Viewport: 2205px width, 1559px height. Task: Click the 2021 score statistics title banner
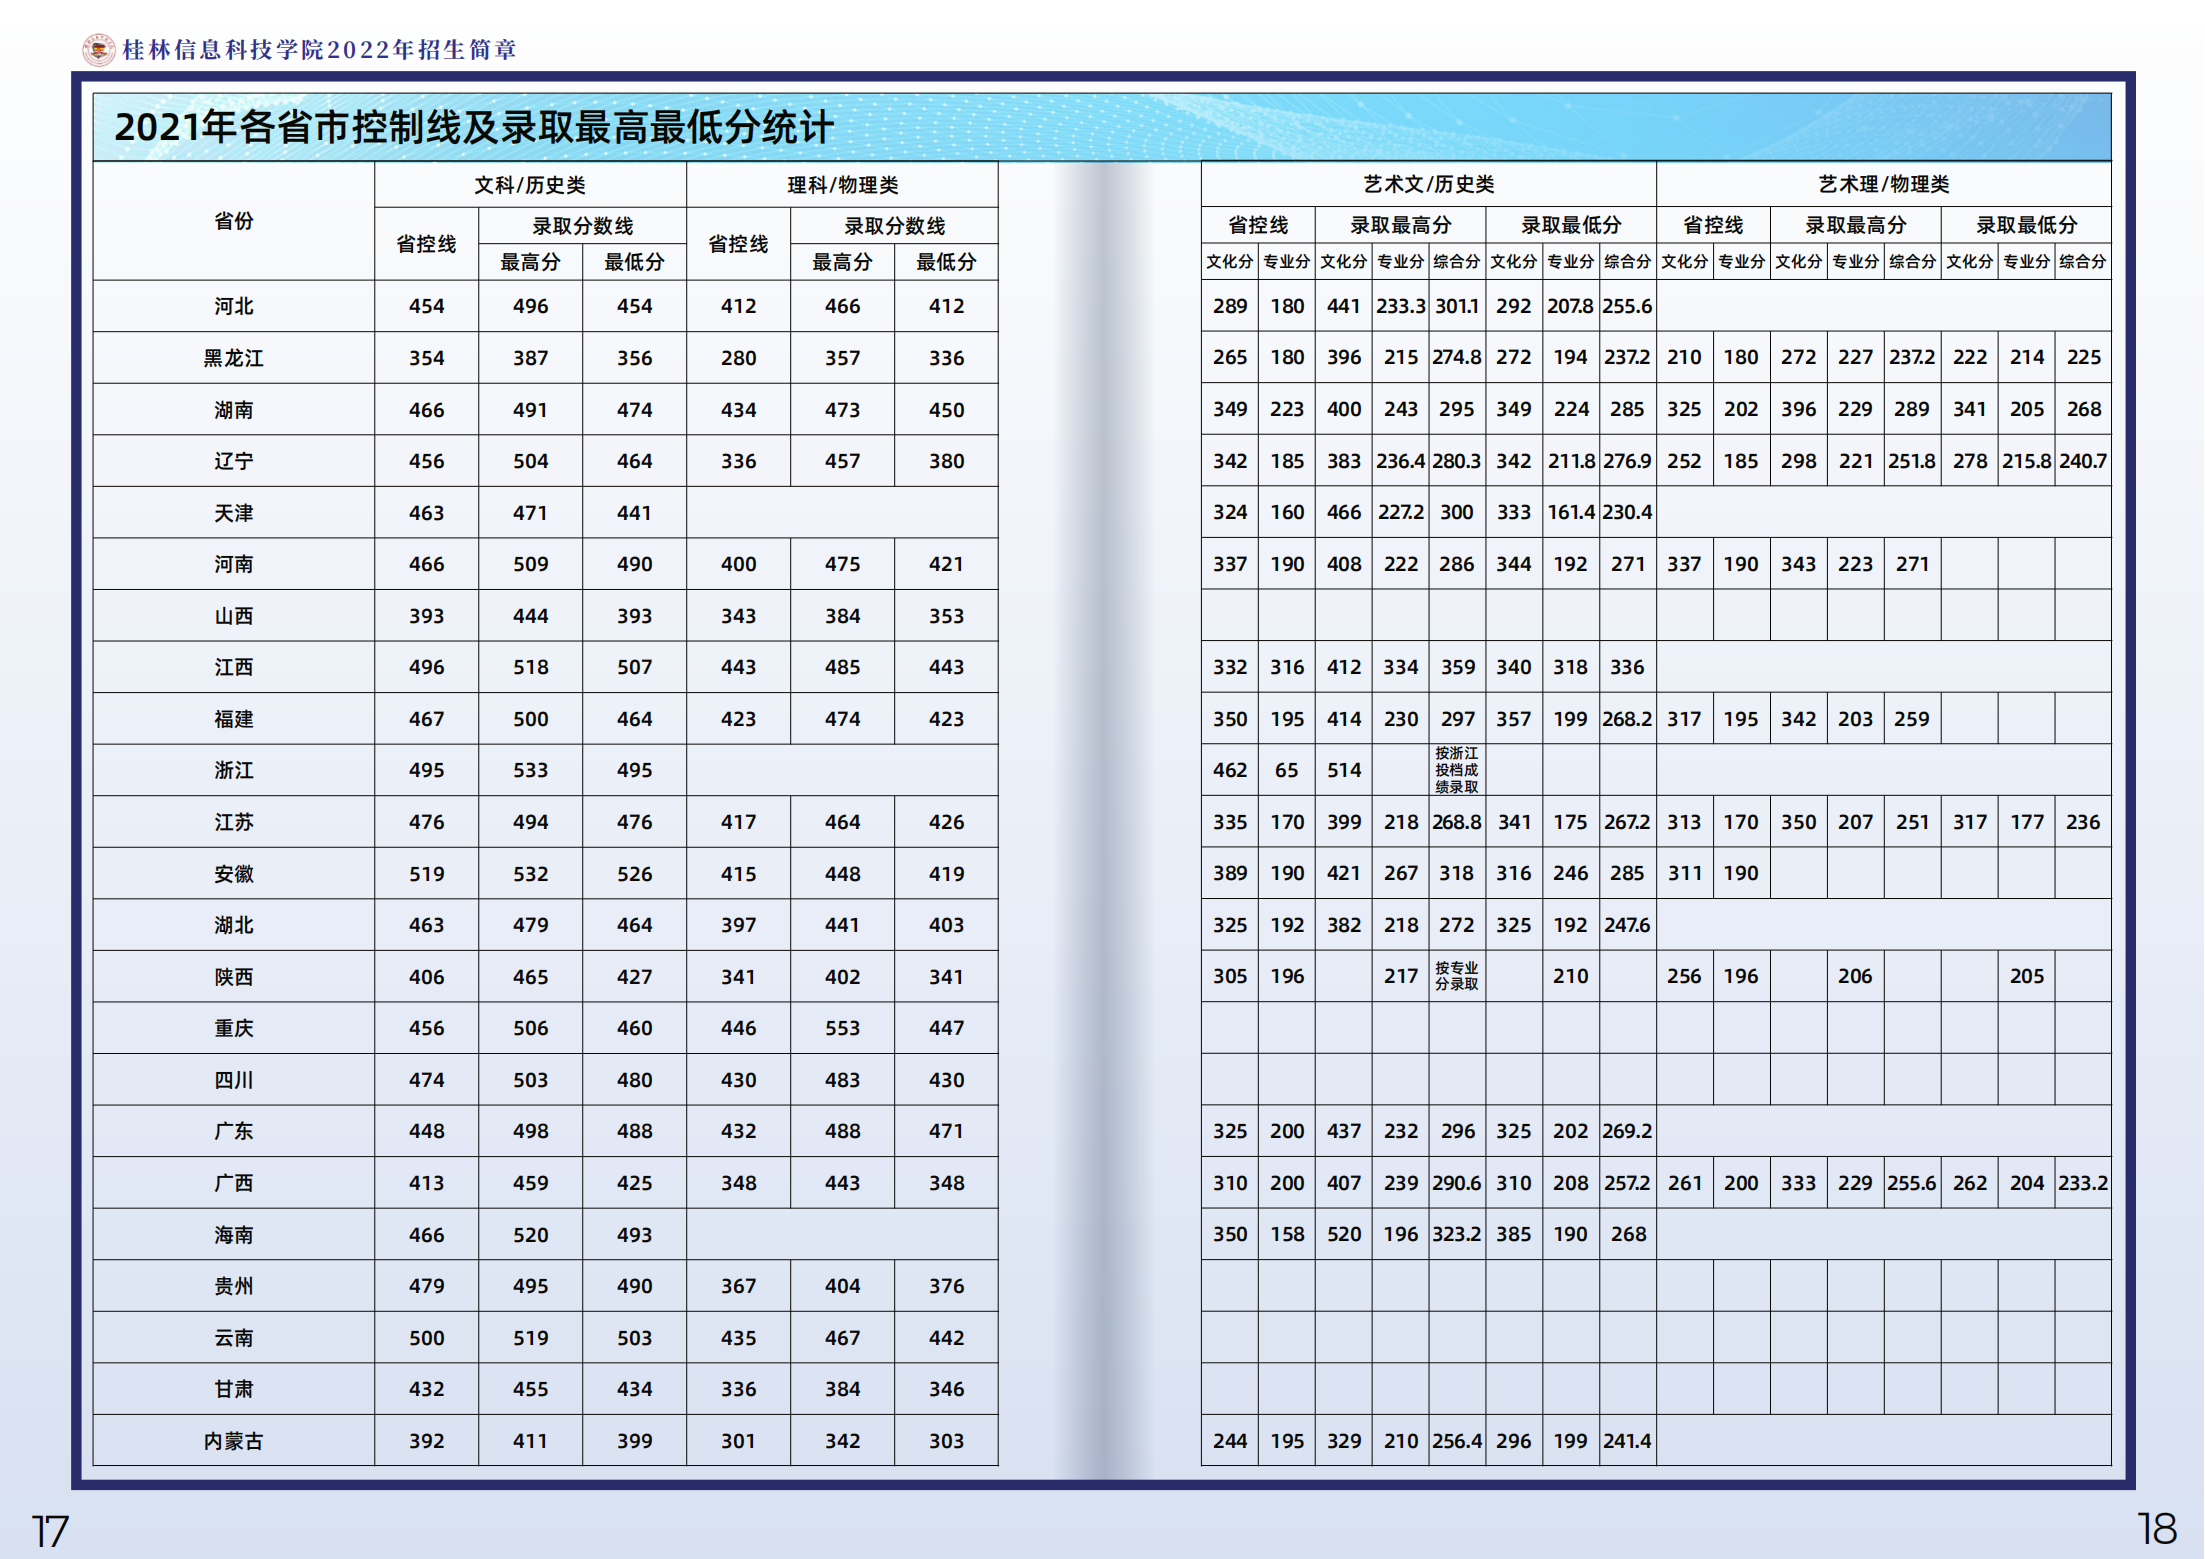point(474,128)
